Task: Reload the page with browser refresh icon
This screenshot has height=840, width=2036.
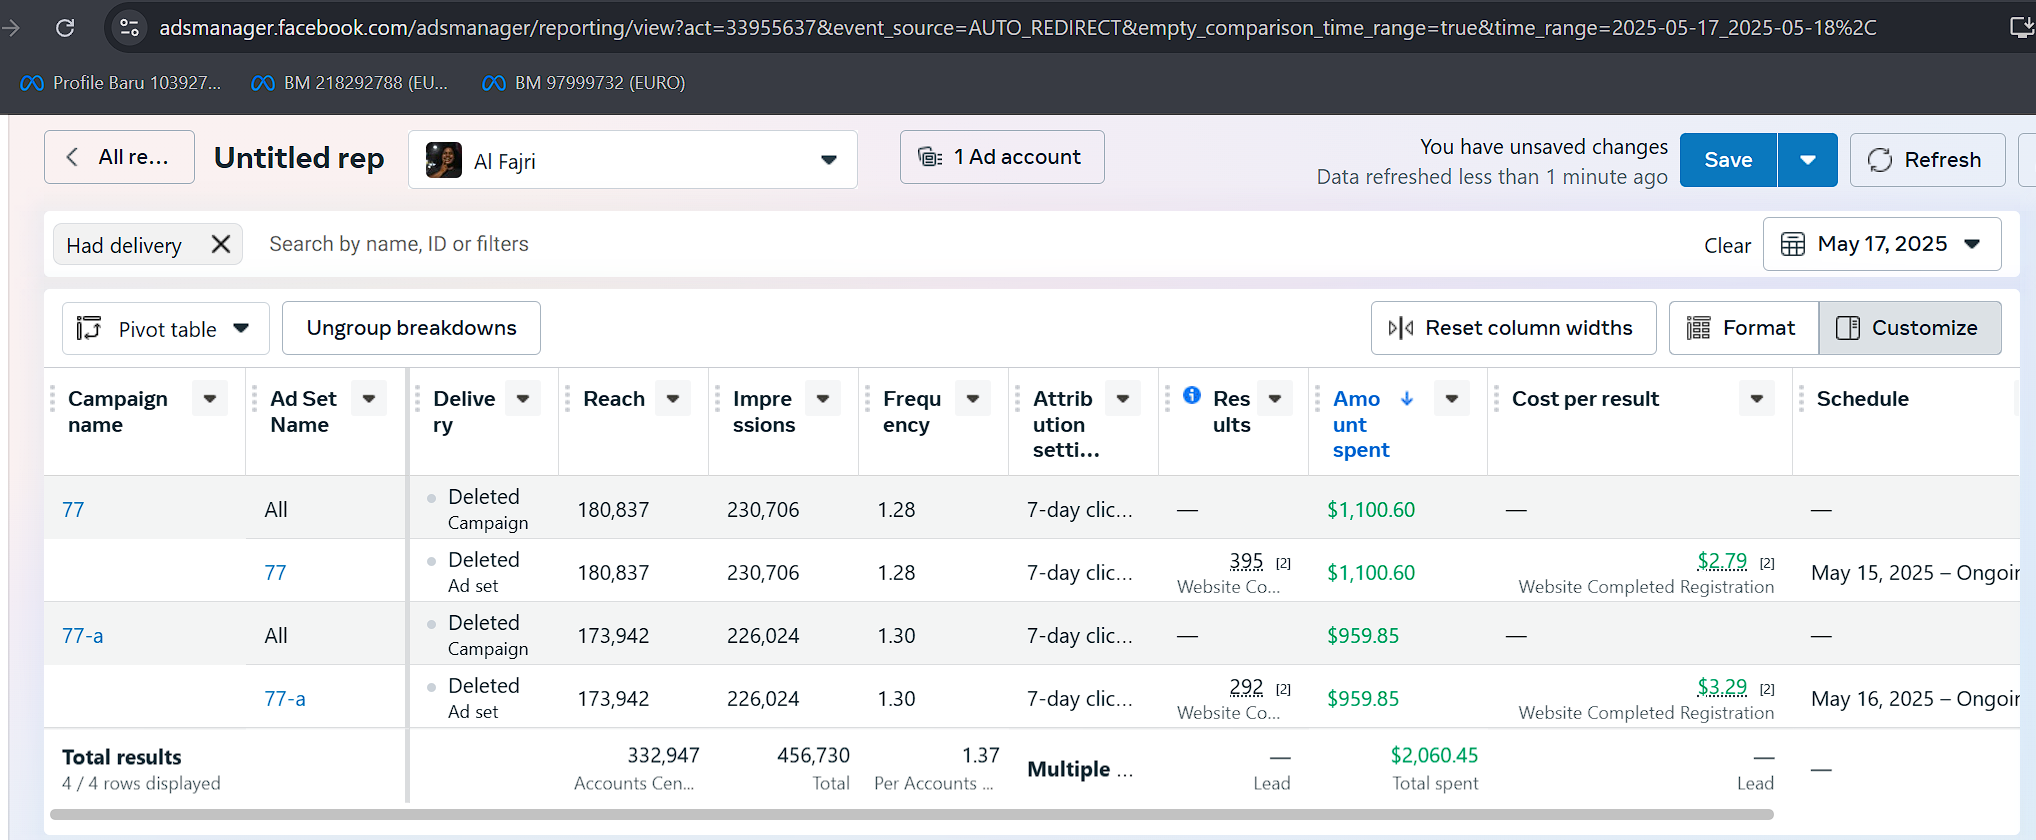Action: (65, 28)
